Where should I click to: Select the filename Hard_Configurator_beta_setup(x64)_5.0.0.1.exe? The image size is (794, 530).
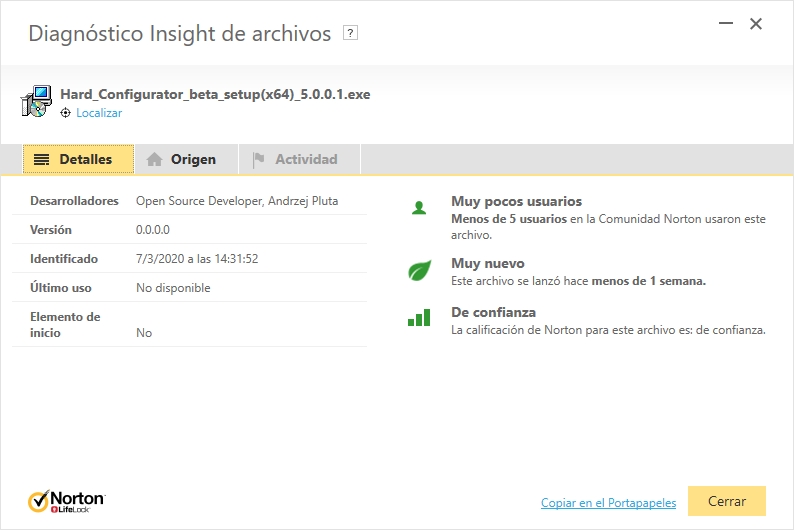tap(215, 95)
